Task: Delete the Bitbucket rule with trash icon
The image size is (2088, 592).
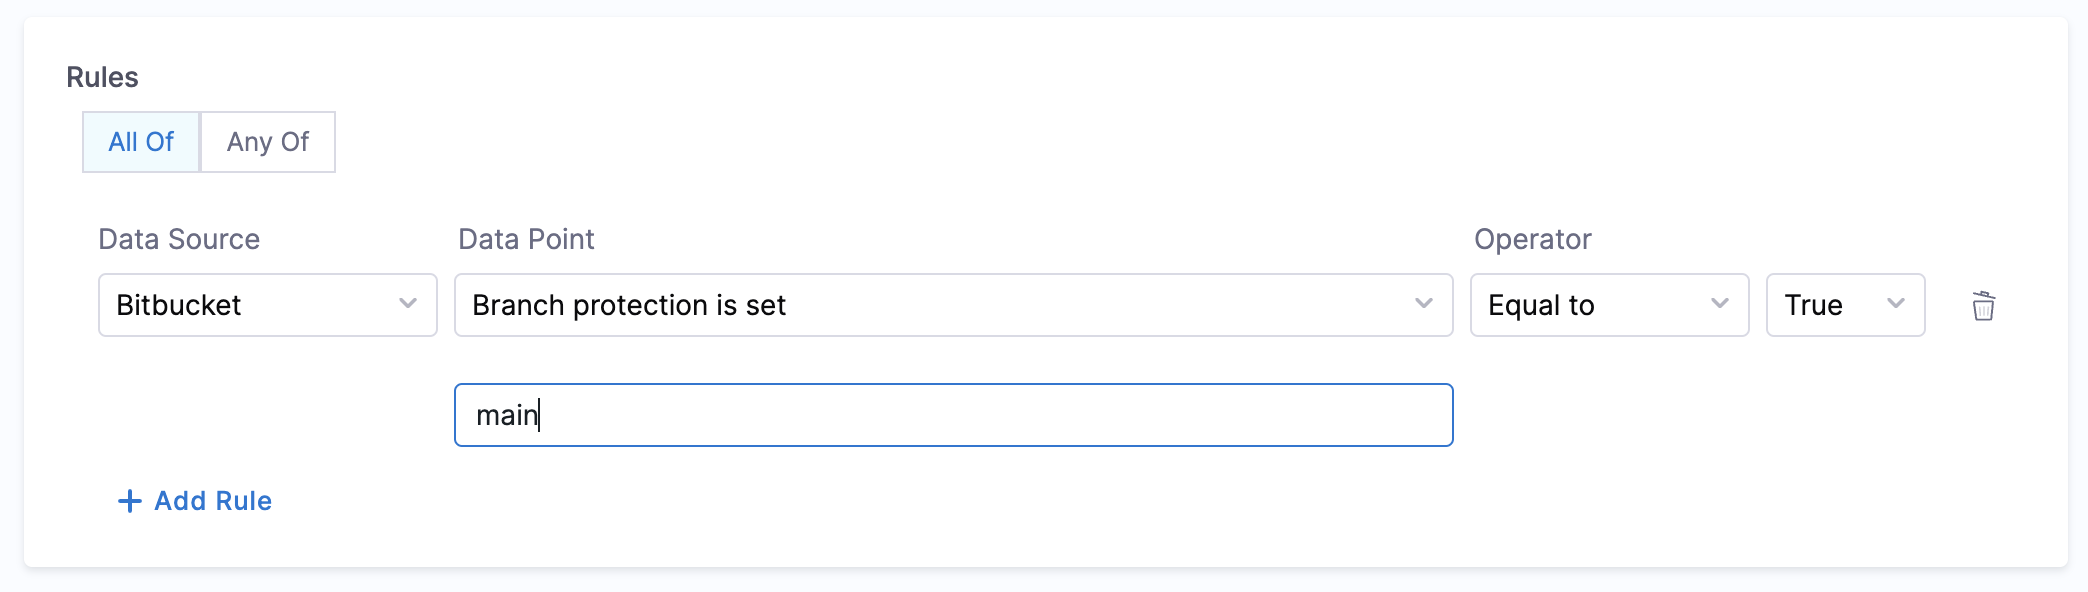Action: tap(1983, 305)
